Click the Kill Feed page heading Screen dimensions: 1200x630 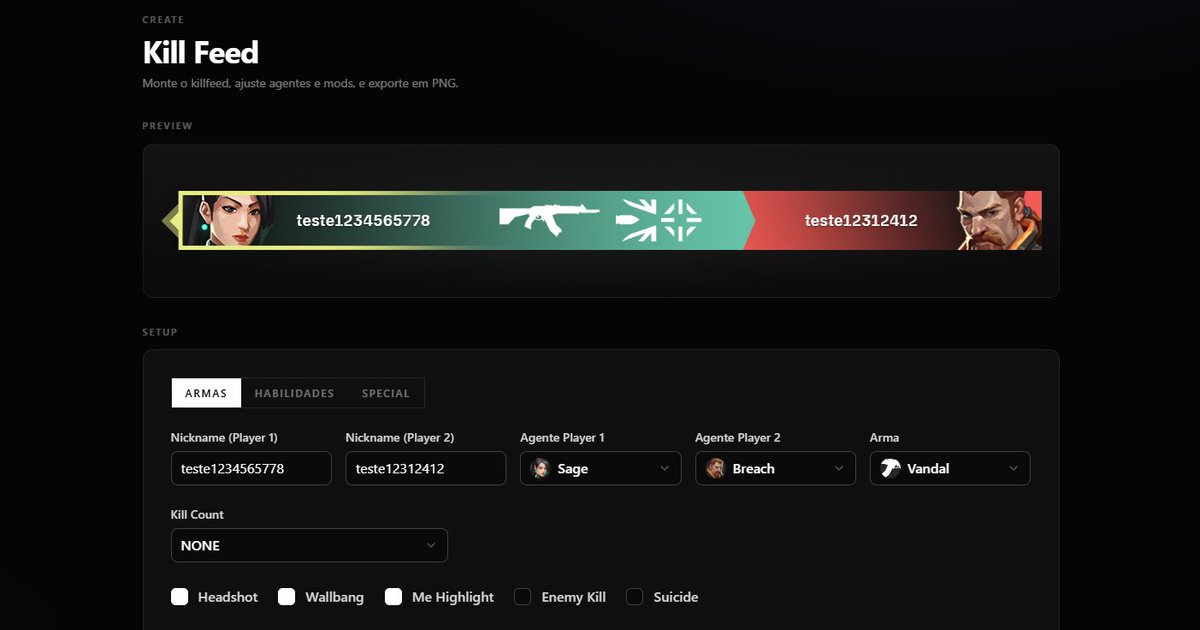click(x=201, y=52)
